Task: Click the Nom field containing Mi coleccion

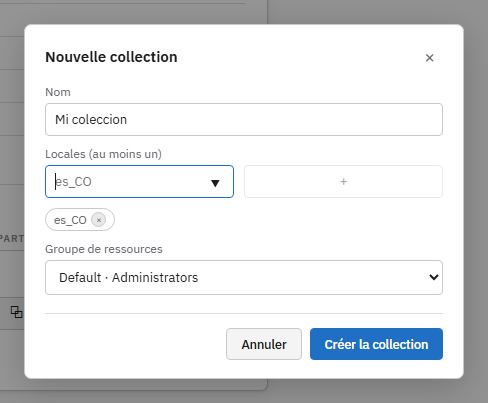Action: click(x=244, y=119)
